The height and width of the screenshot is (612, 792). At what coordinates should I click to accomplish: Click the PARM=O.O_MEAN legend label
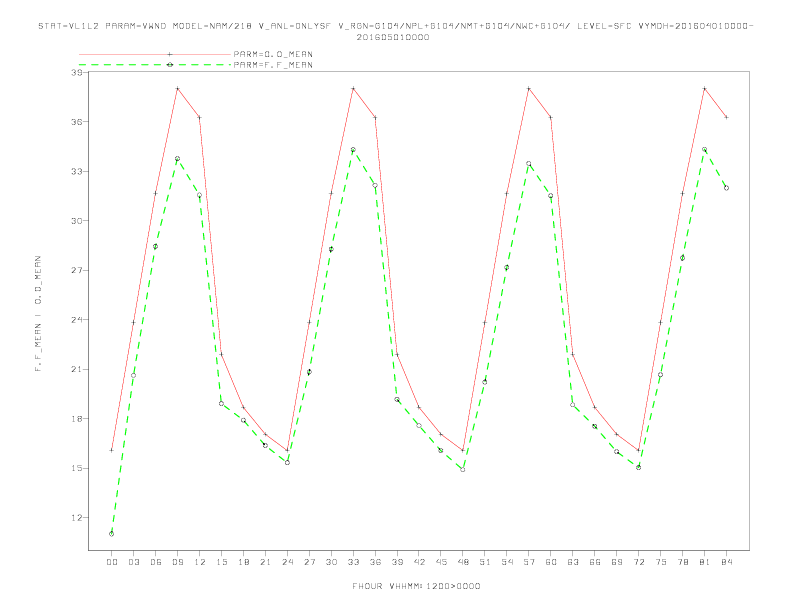[x=273, y=54]
